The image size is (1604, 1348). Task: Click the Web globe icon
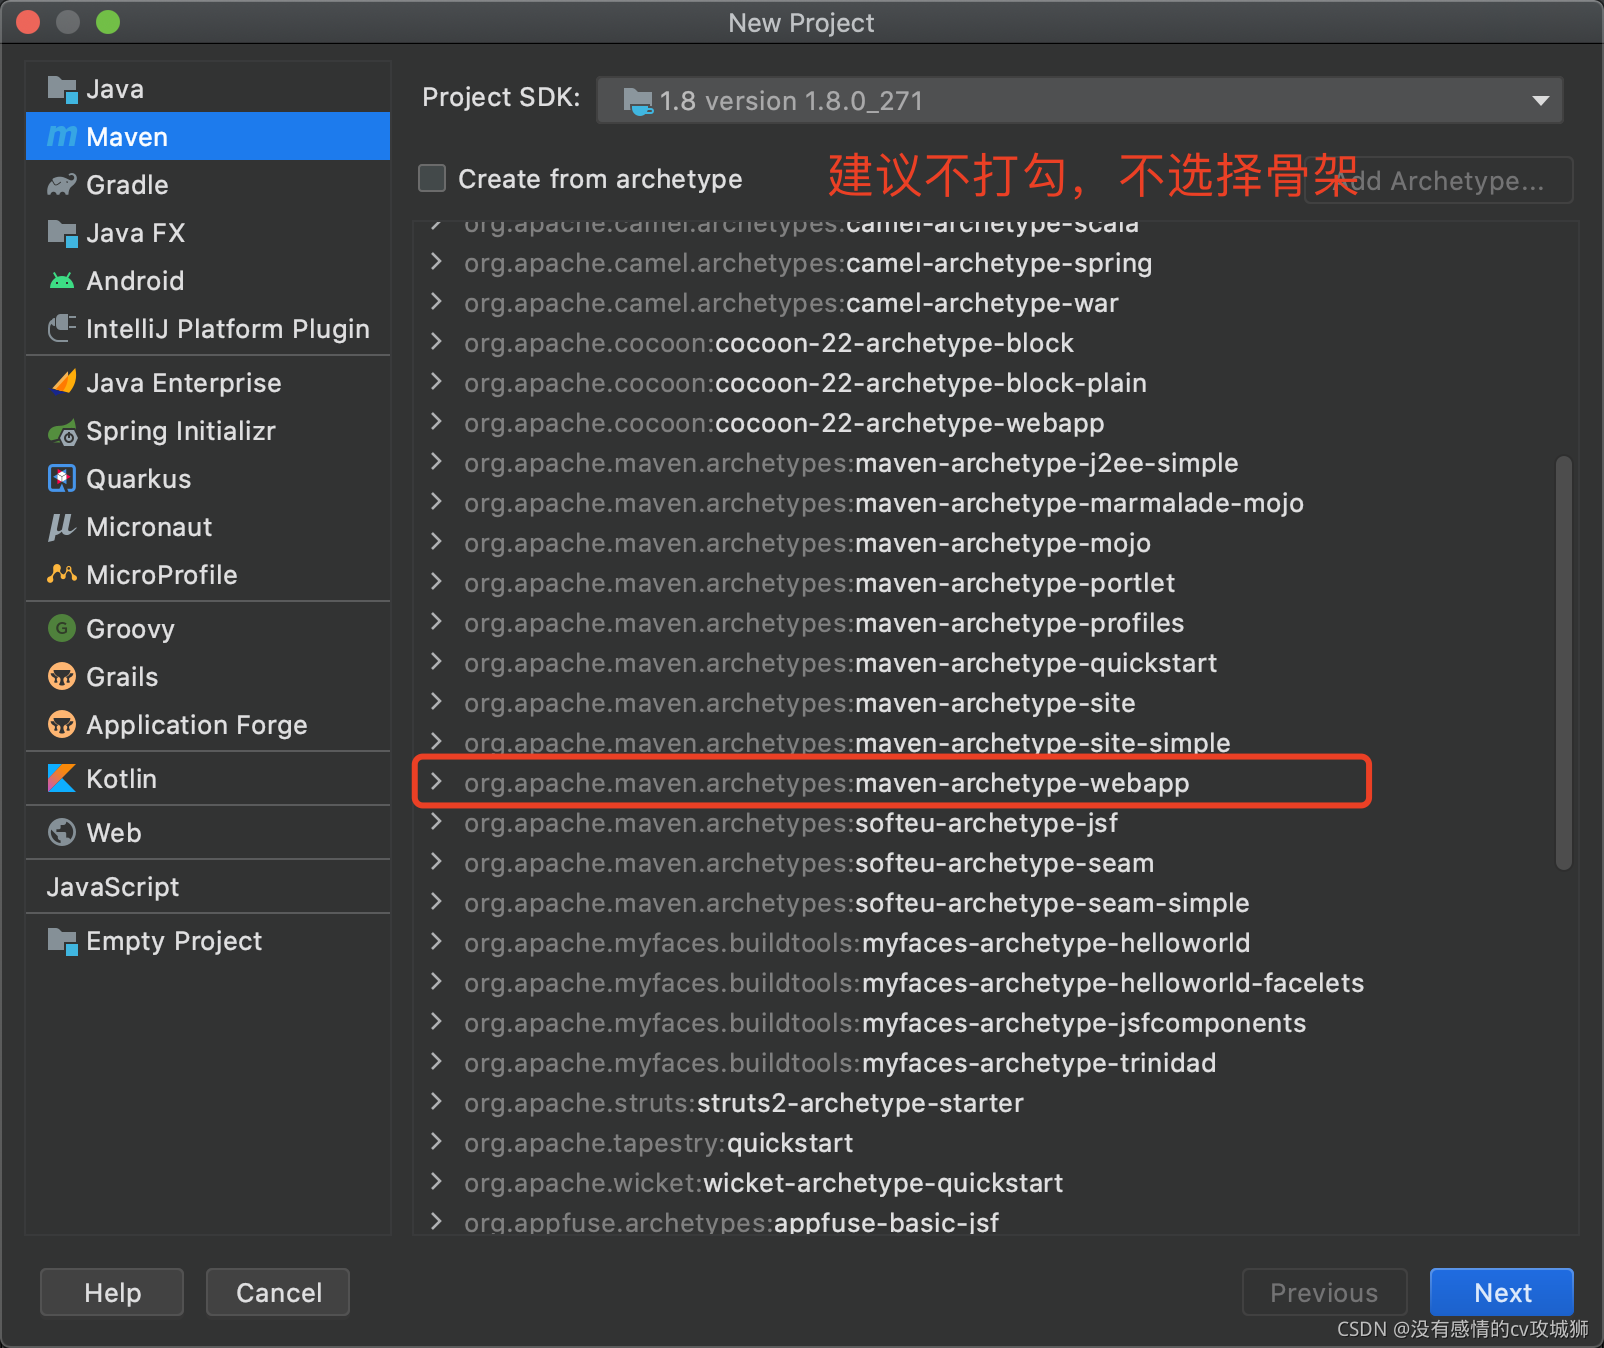click(x=62, y=832)
